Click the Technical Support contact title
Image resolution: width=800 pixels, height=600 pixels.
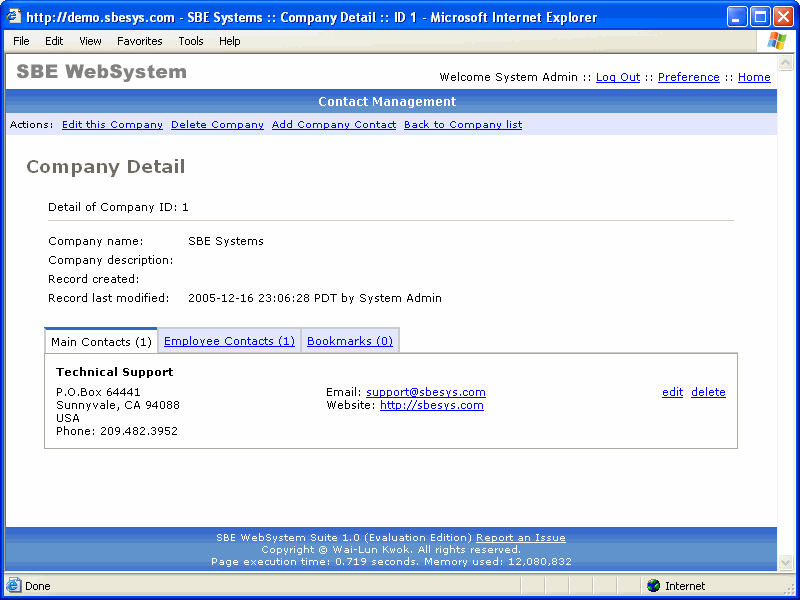115,372
